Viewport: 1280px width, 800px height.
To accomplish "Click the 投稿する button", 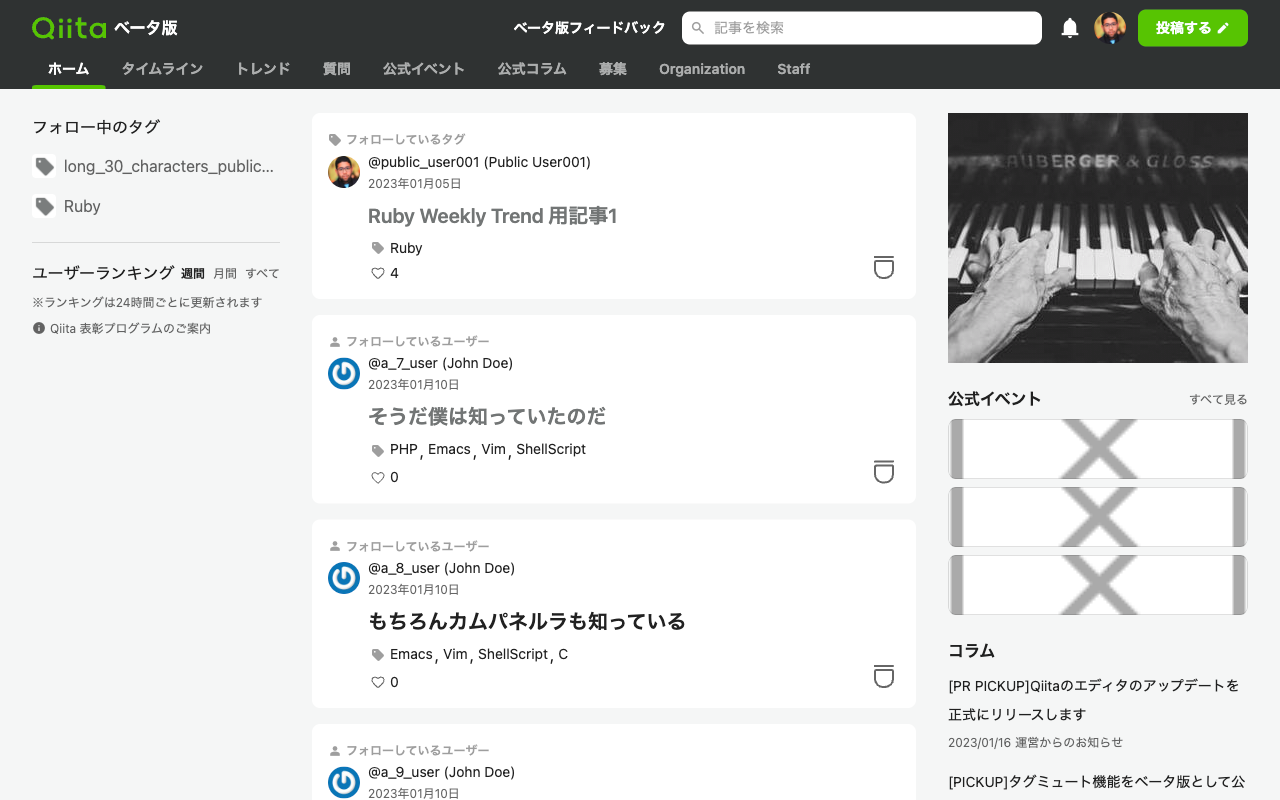I will 1192,28.
